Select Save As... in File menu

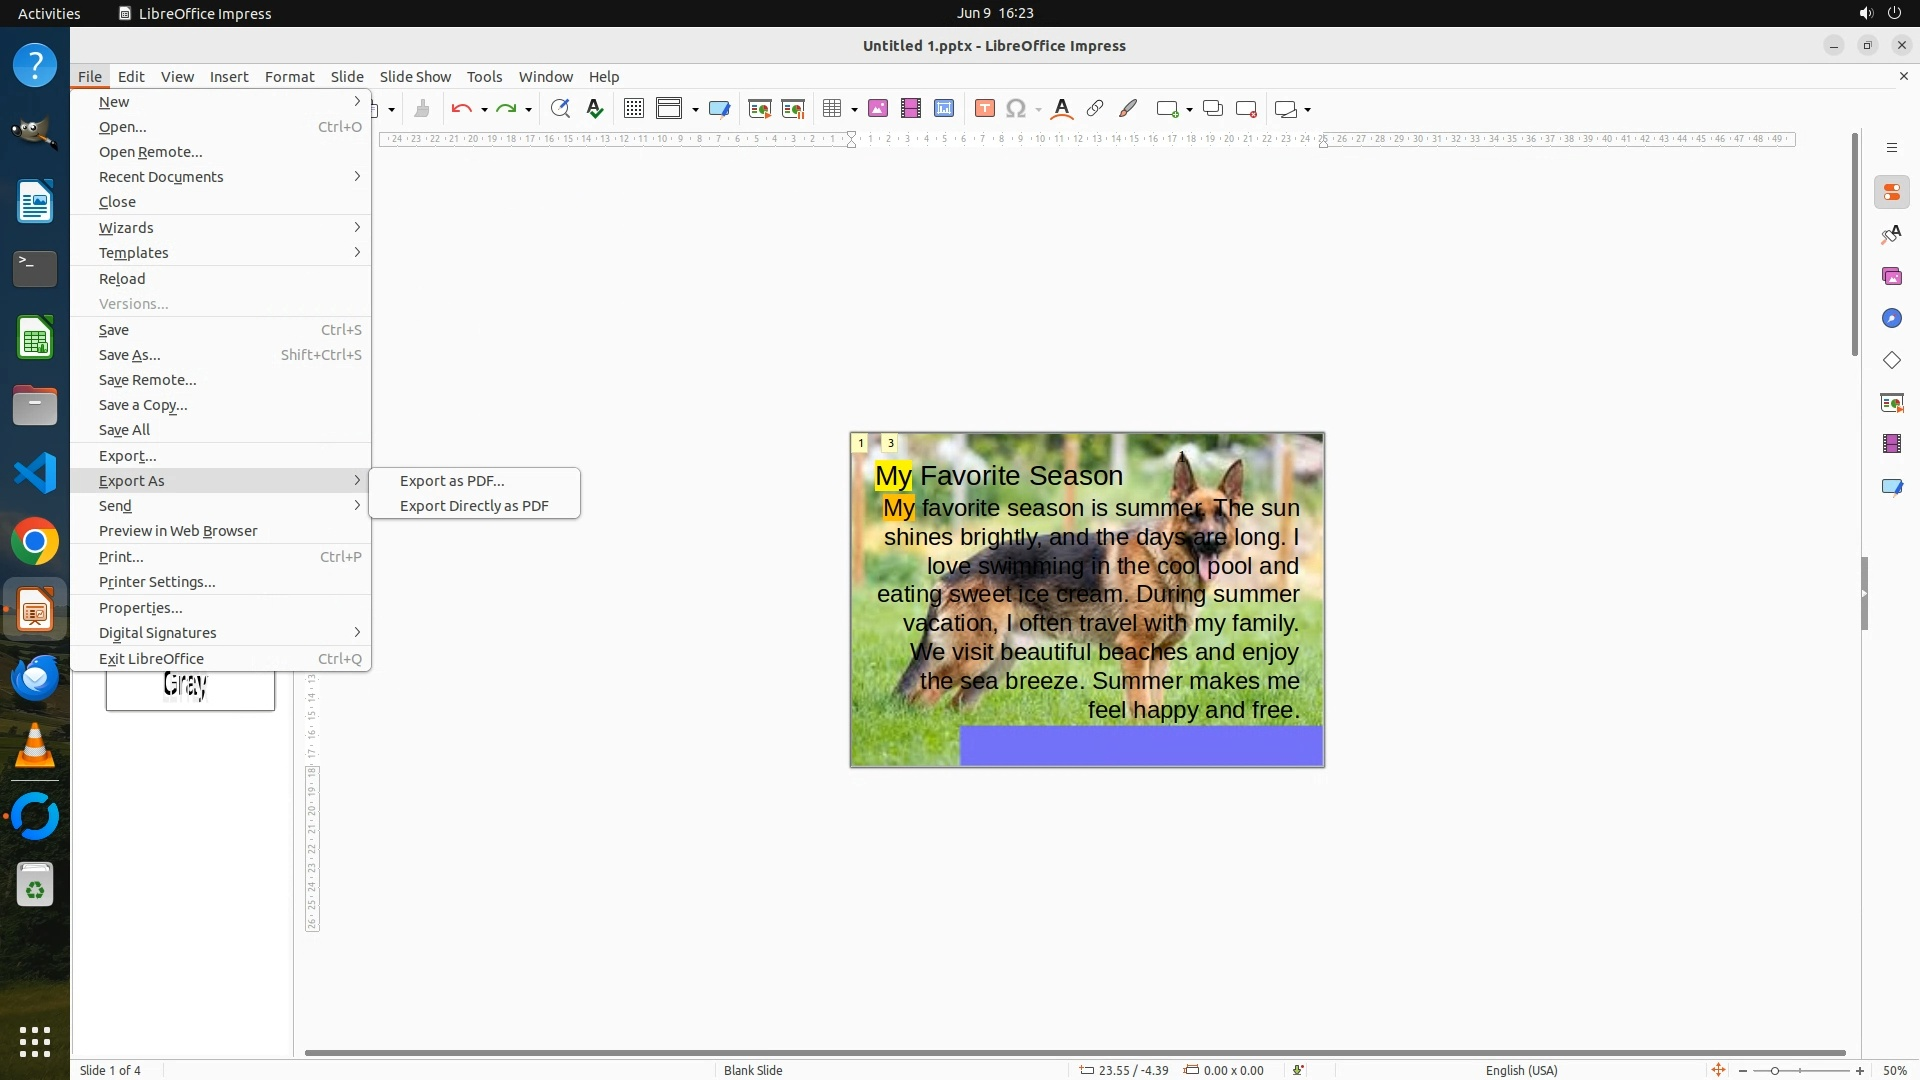point(130,355)
